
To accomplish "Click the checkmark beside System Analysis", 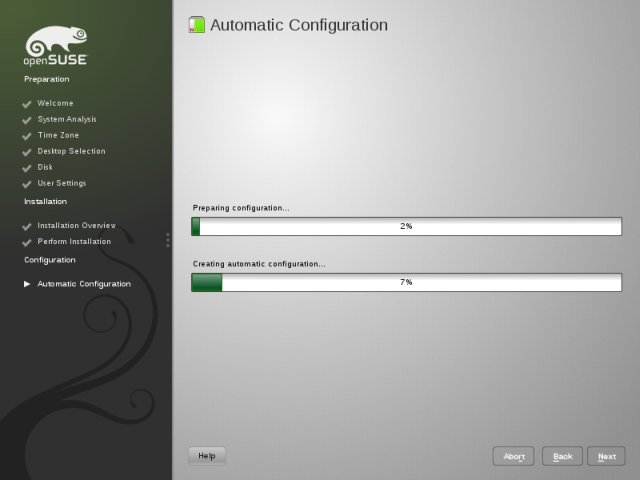I will pyautogui.click(x=27, y=120).
